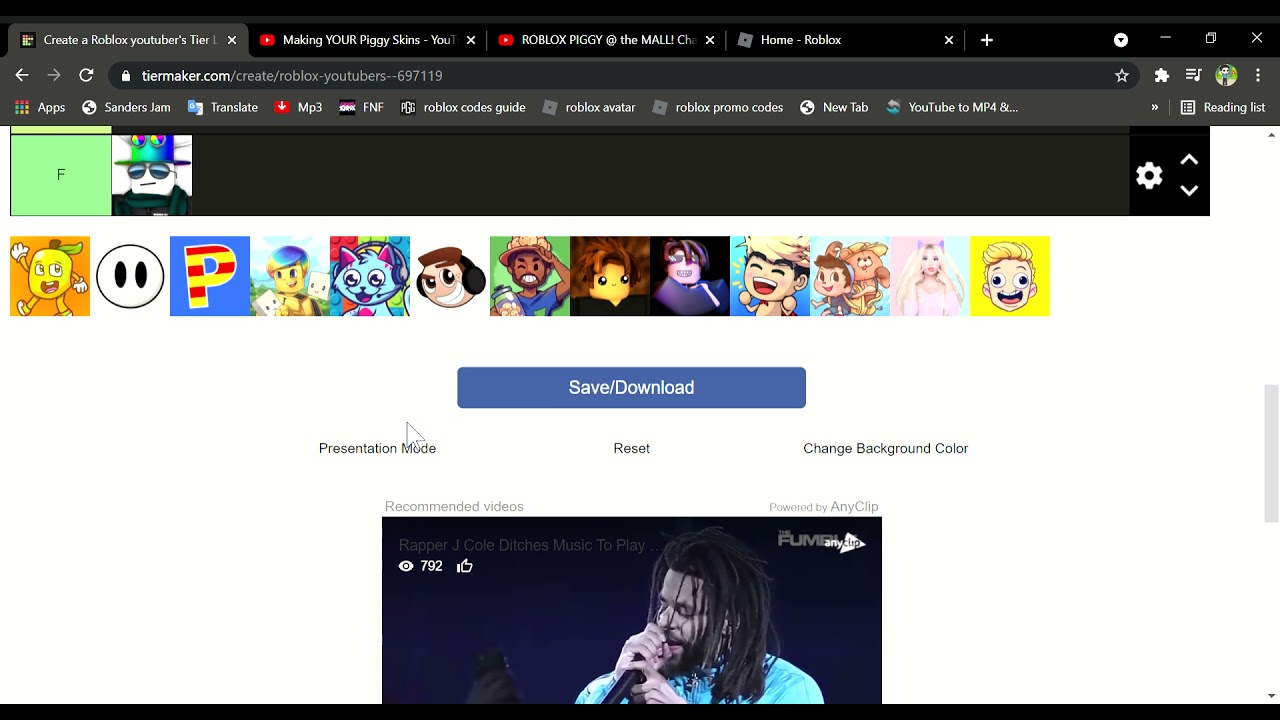Click the Reset link
Viewport: 1280px width, 720px height.
click(631, 448)
